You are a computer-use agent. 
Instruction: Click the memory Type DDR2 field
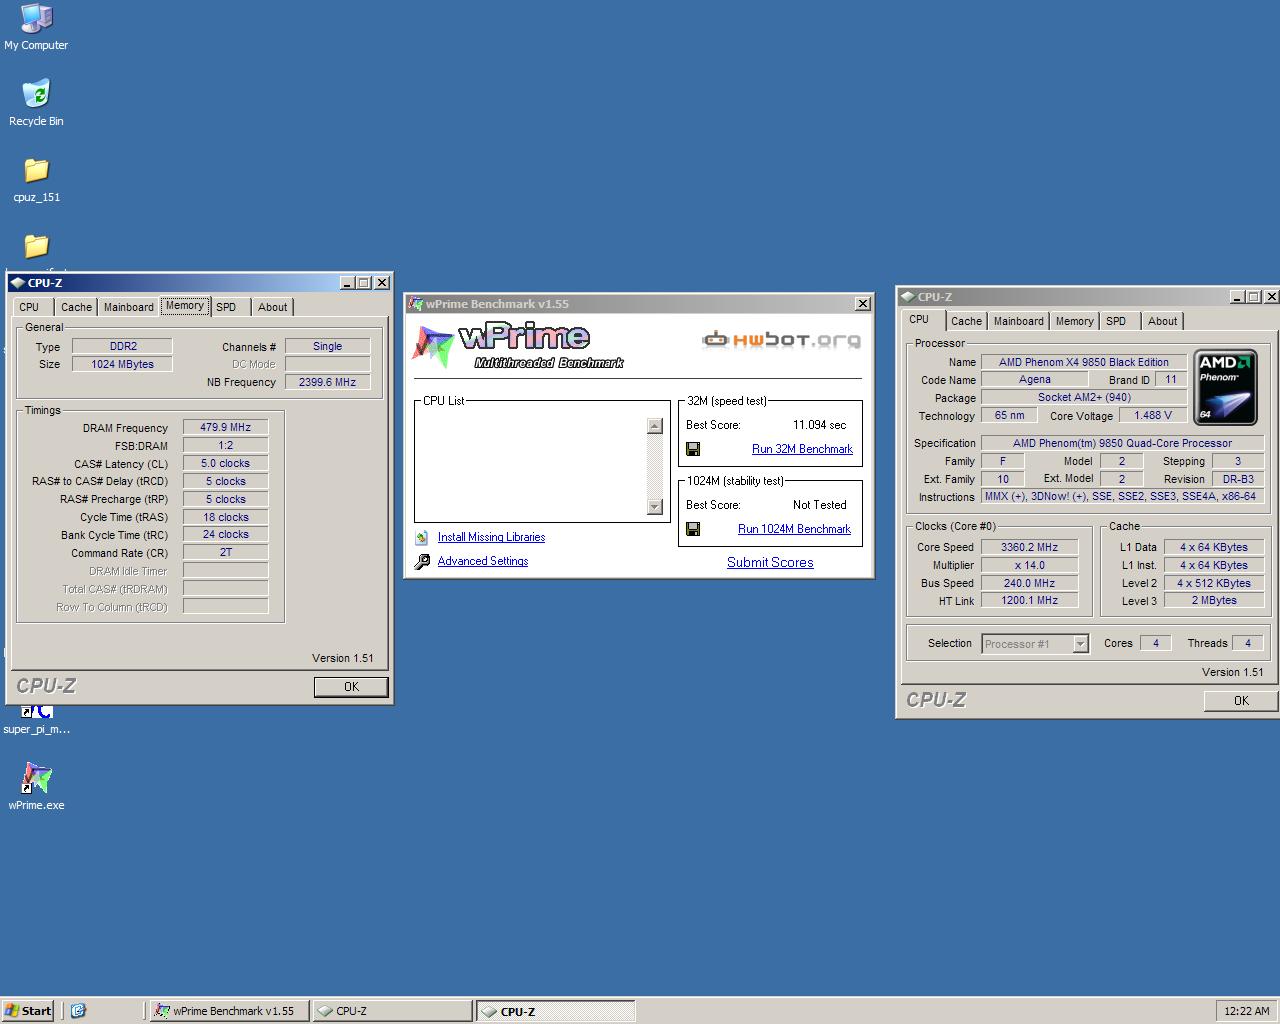click(x=123, y=346)
